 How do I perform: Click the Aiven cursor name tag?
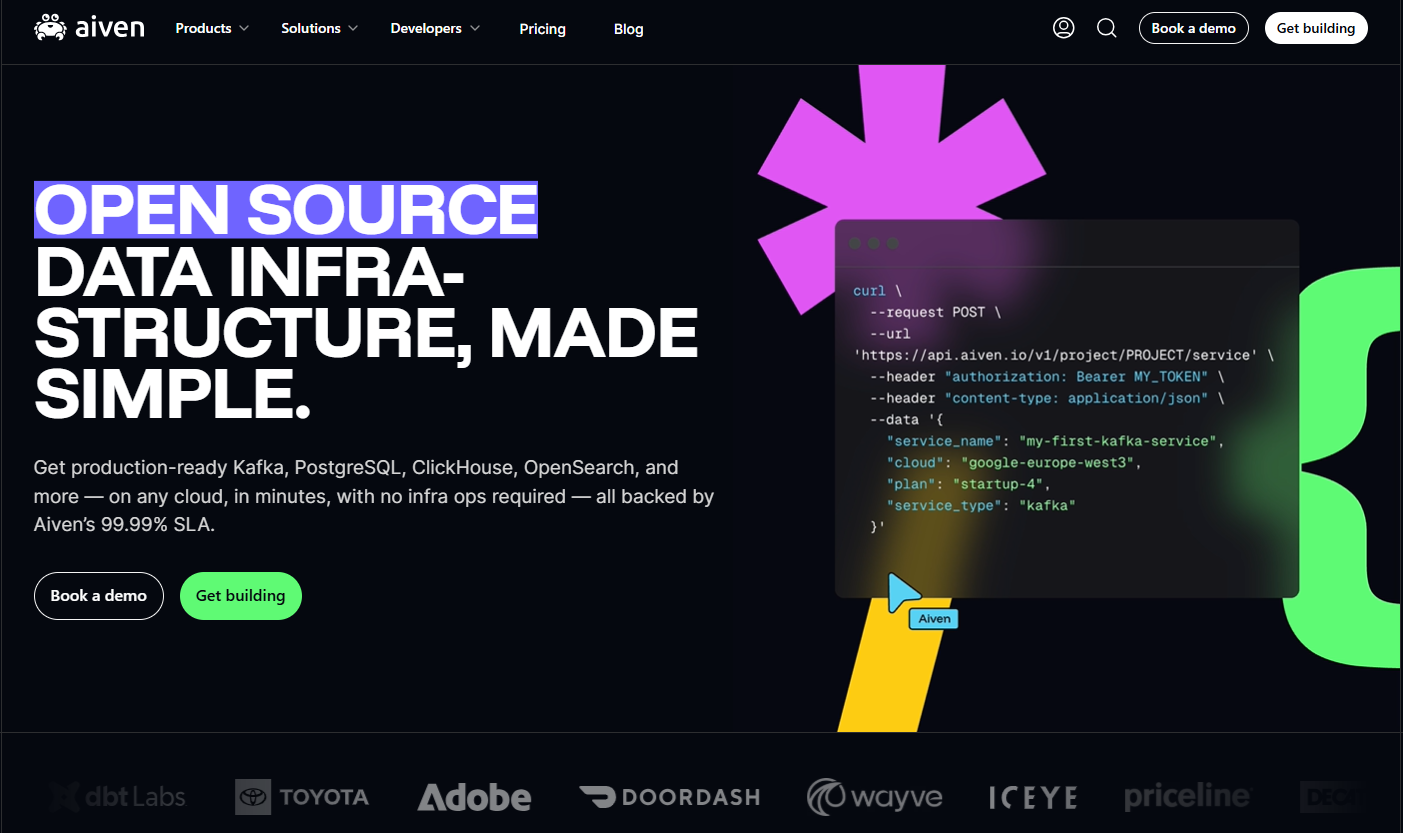(x=934, y=619)
